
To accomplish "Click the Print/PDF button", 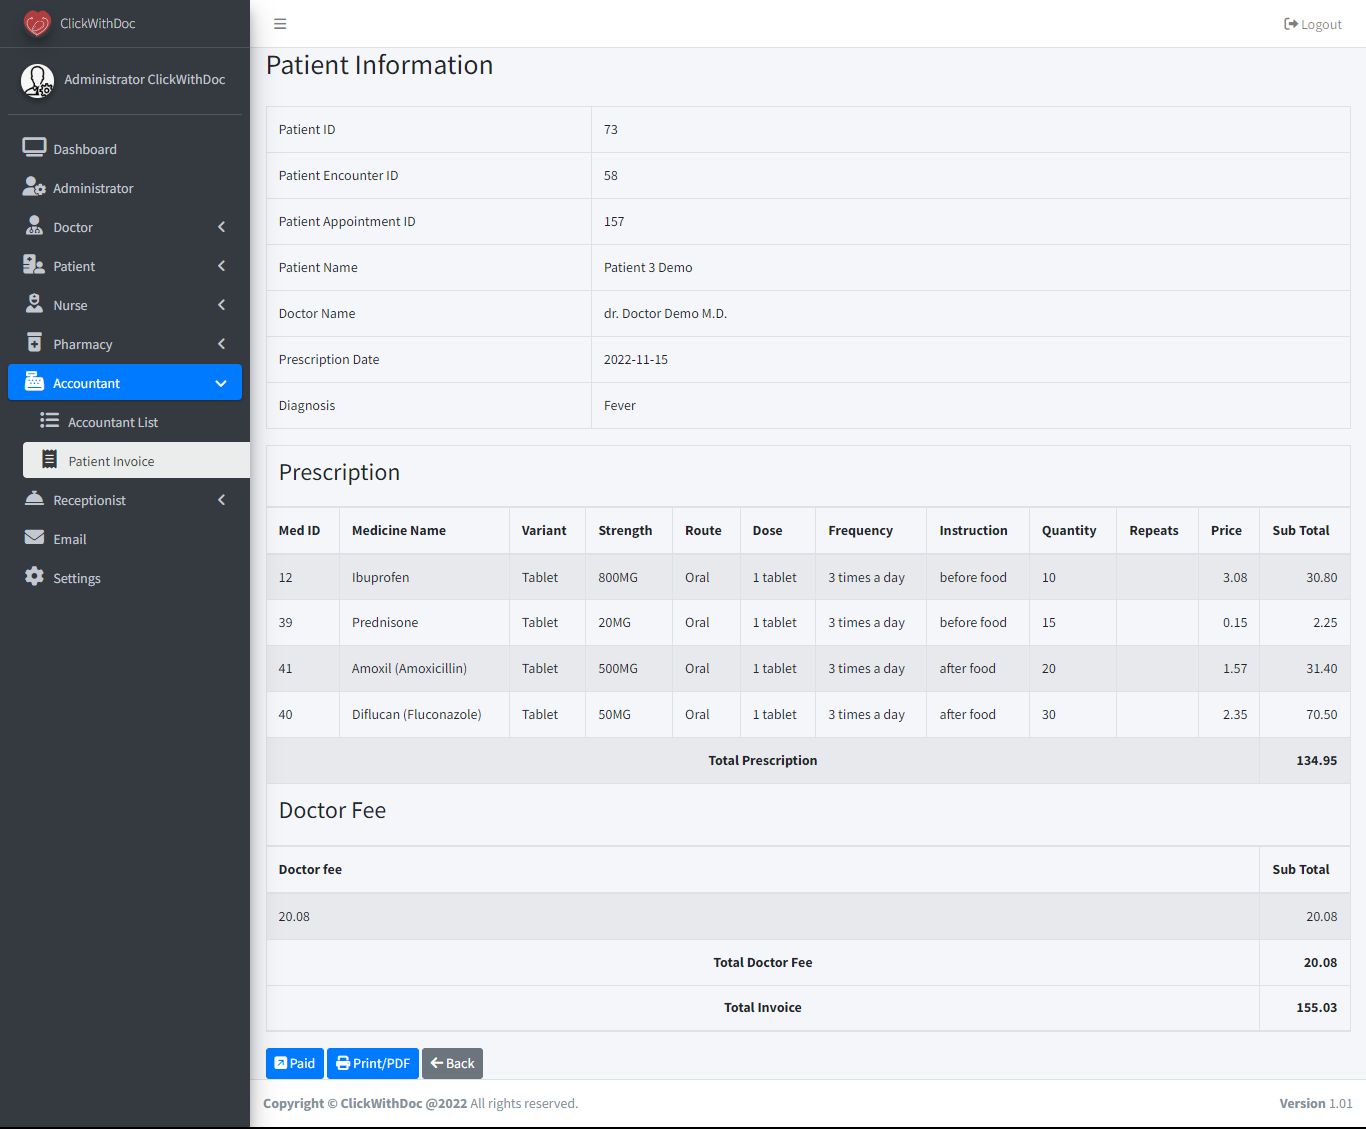I will pos(372,1063).
